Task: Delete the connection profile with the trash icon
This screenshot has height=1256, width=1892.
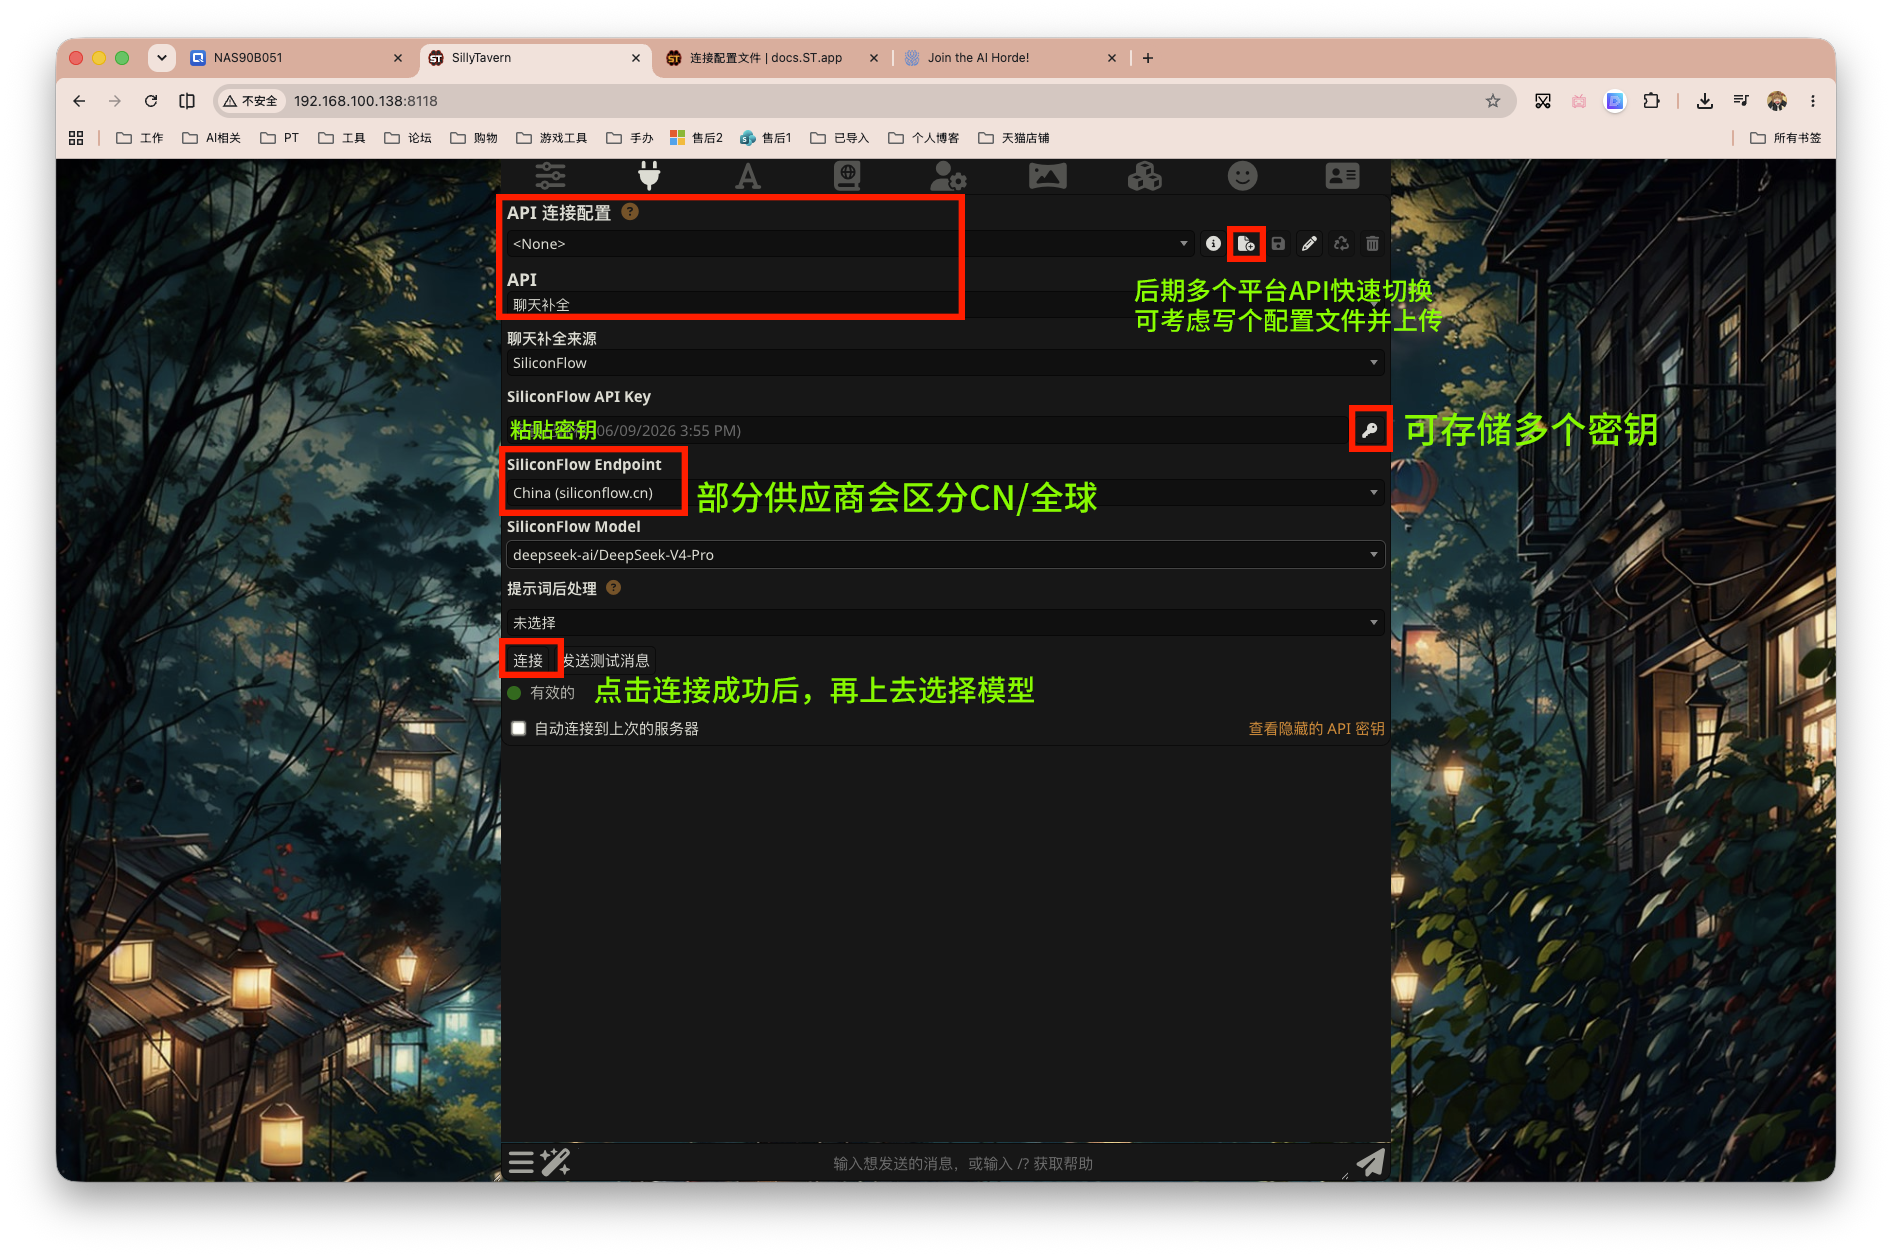Action: (x=1372, y=243)
